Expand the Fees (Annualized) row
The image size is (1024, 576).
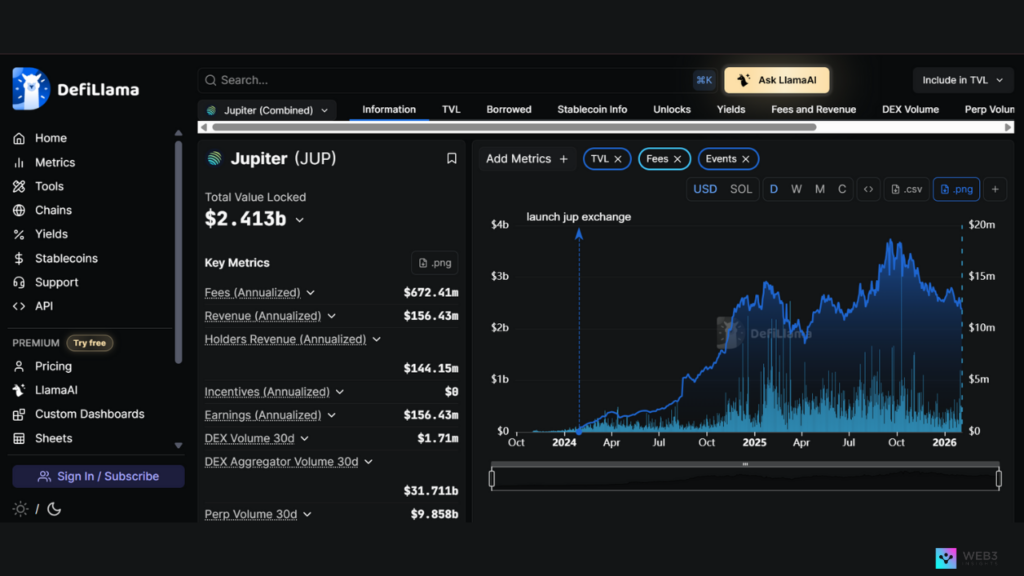[310, 293]
